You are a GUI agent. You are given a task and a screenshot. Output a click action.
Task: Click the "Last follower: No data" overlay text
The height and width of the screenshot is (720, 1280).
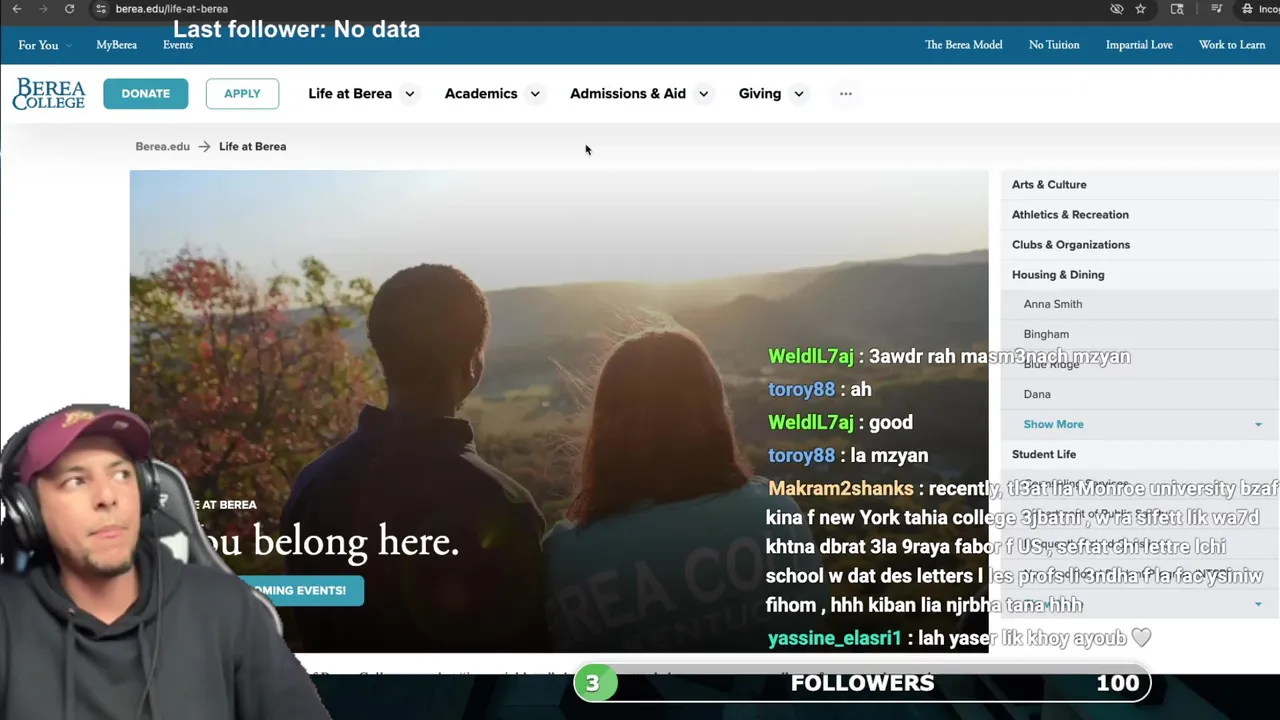click(297, 30)
